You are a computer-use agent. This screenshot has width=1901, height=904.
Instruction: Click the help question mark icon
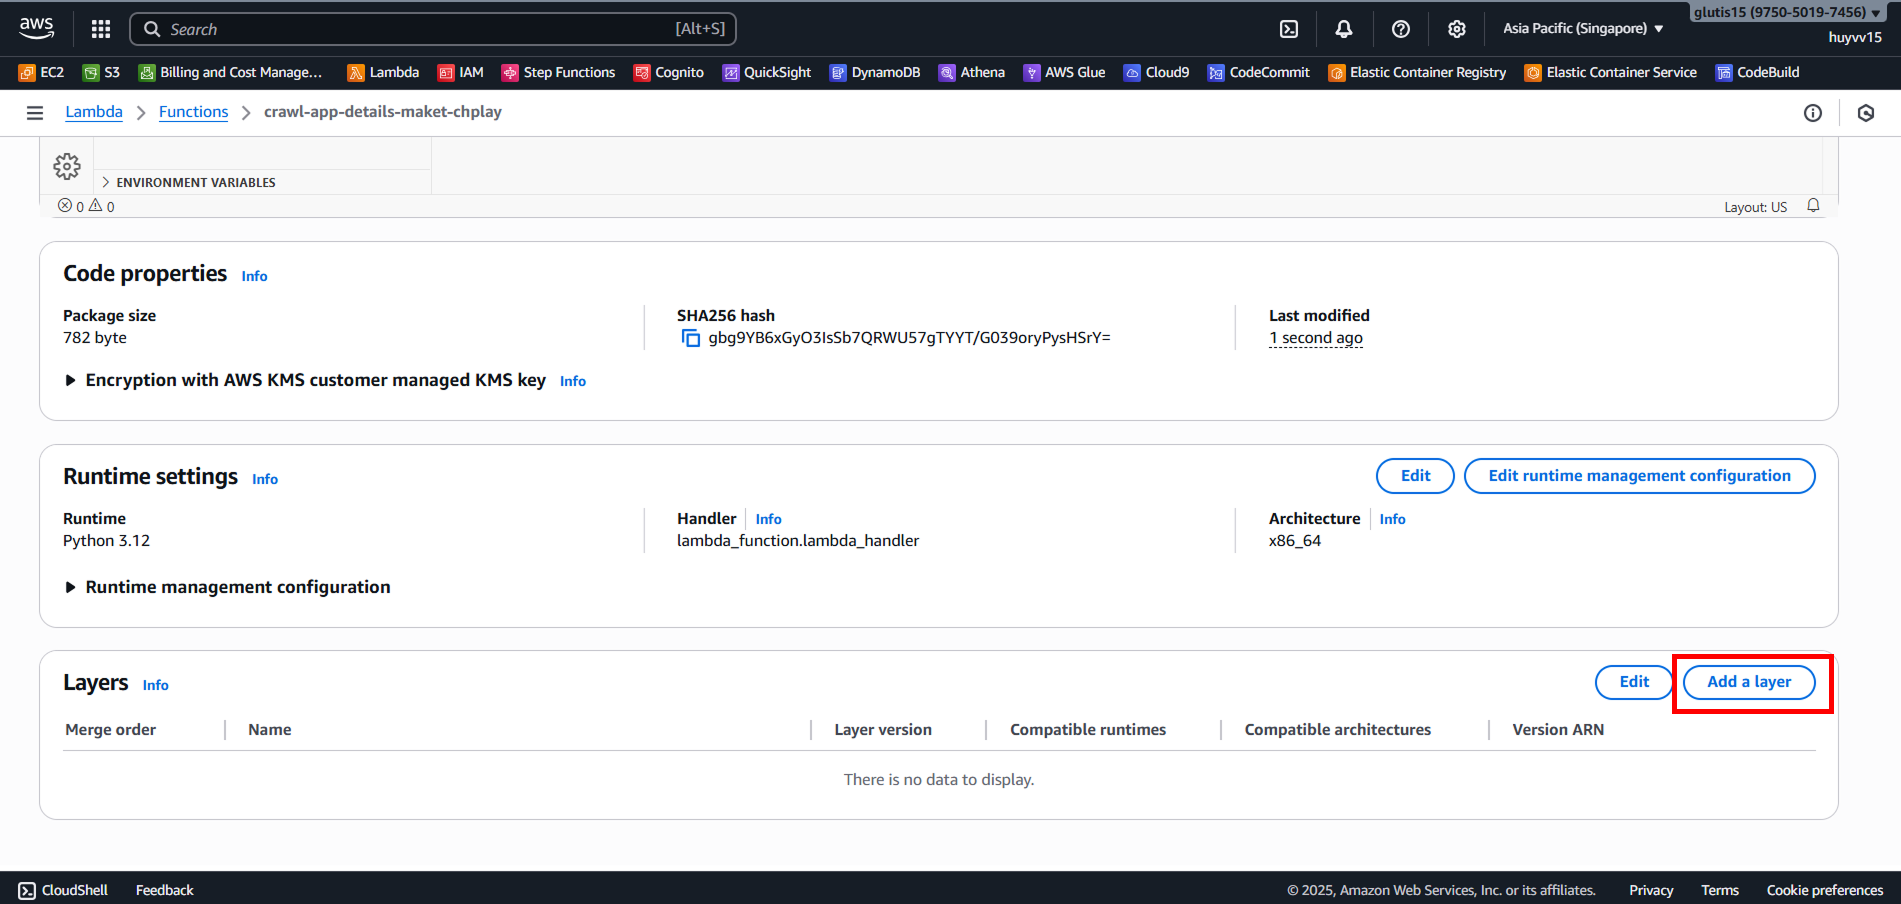pos(1401,29)
